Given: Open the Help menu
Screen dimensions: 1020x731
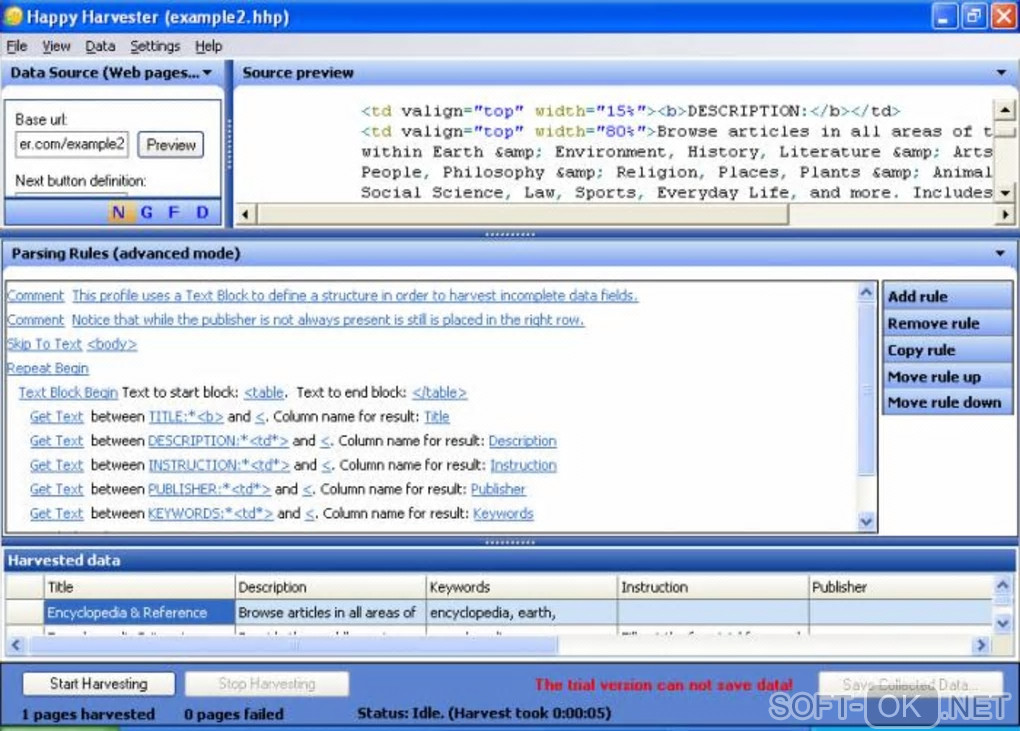Looking at the screenshot, I should click(x=208, y=46).
